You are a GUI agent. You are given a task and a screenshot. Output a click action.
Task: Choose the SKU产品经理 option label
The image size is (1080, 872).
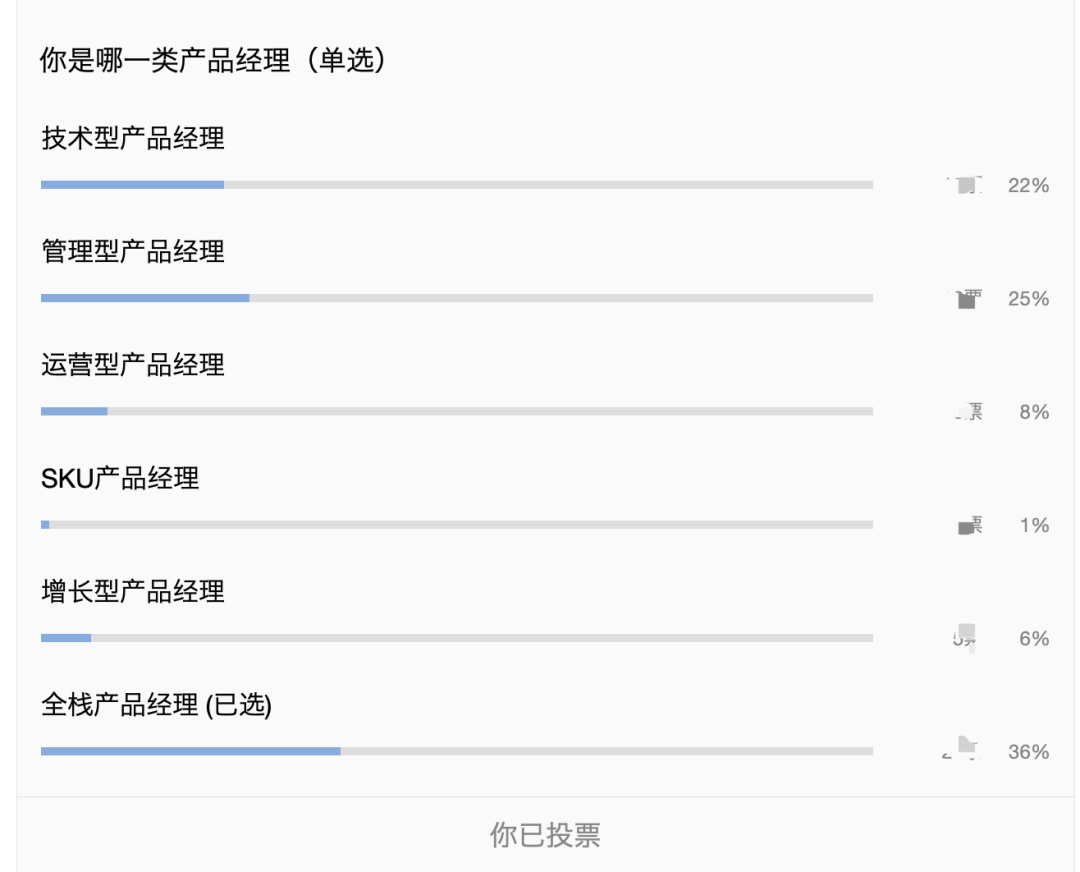point(120,478)
